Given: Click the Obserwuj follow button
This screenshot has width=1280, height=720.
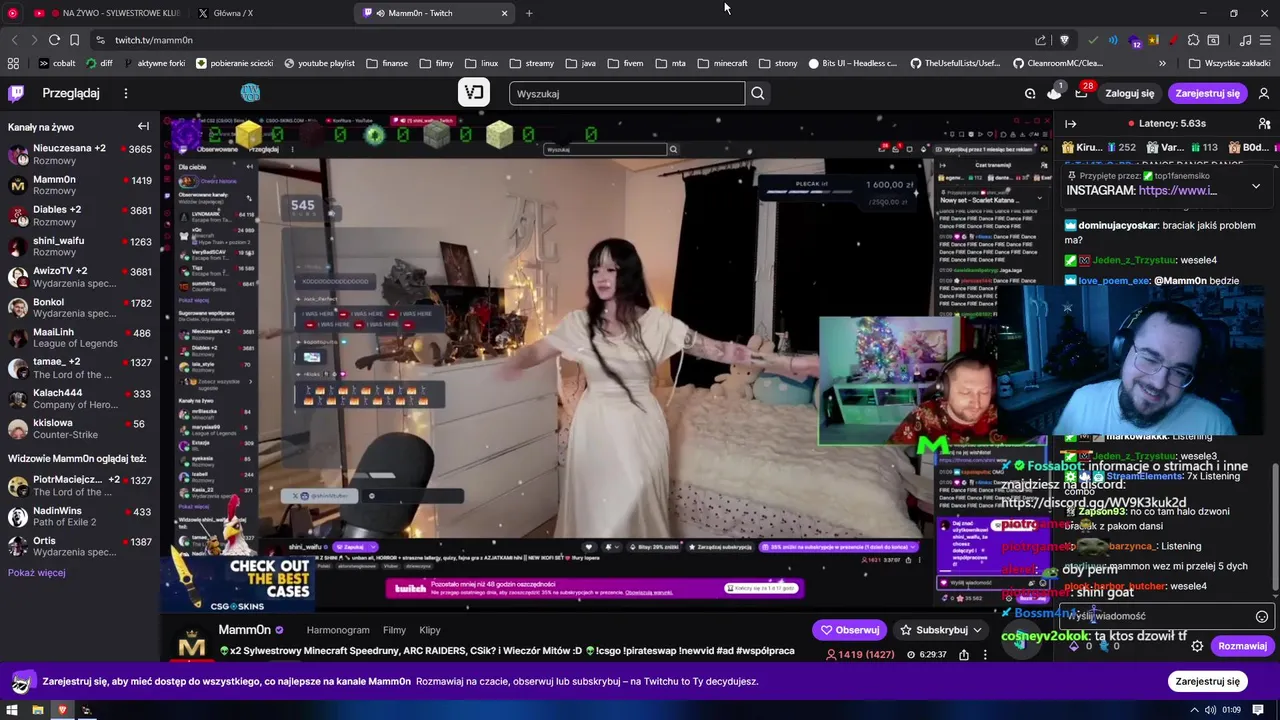Looking at the screenshot, I should tap(850, 630).
